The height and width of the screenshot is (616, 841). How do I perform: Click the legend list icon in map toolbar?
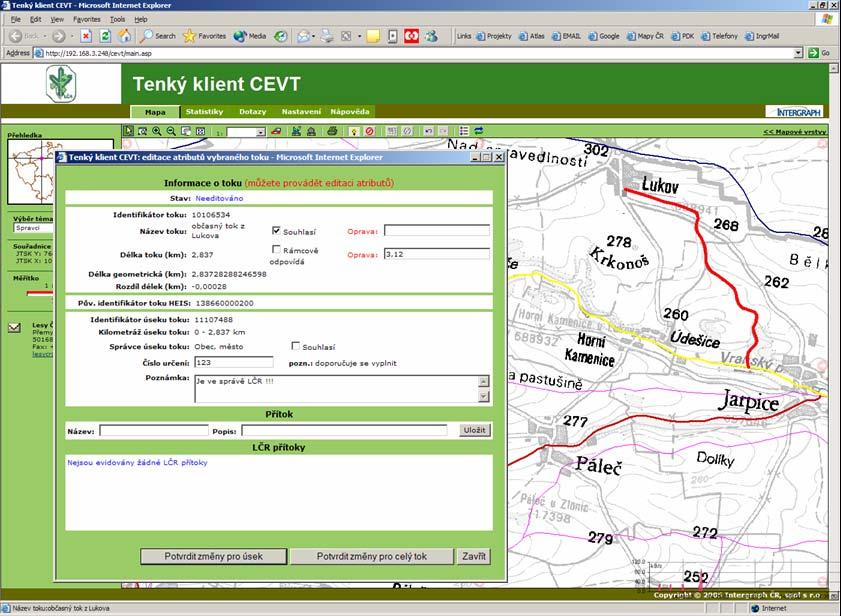coord(464,130)
